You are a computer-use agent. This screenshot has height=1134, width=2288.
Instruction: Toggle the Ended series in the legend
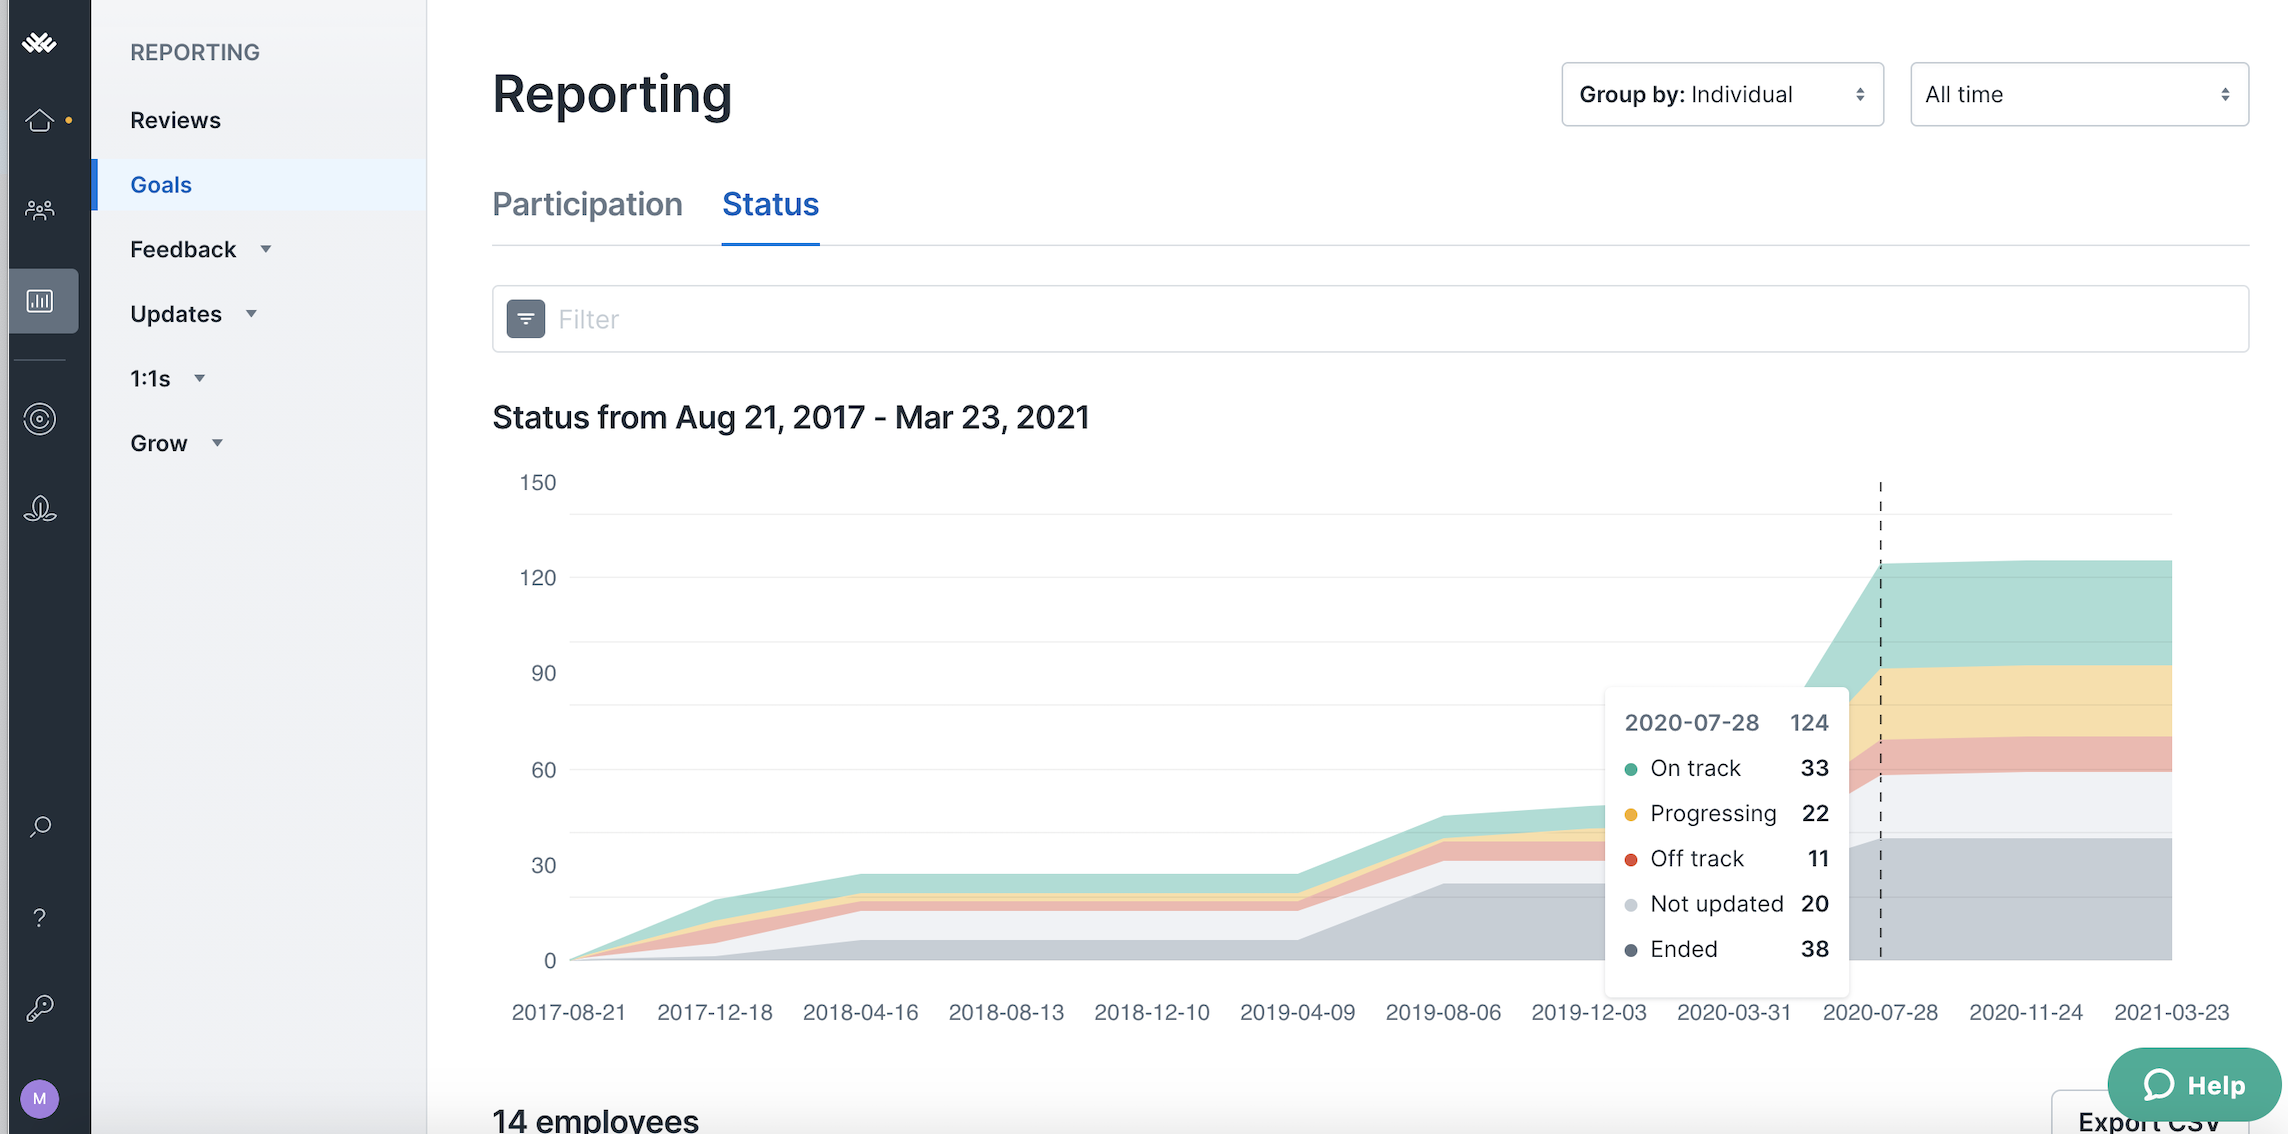point(1684,949)
